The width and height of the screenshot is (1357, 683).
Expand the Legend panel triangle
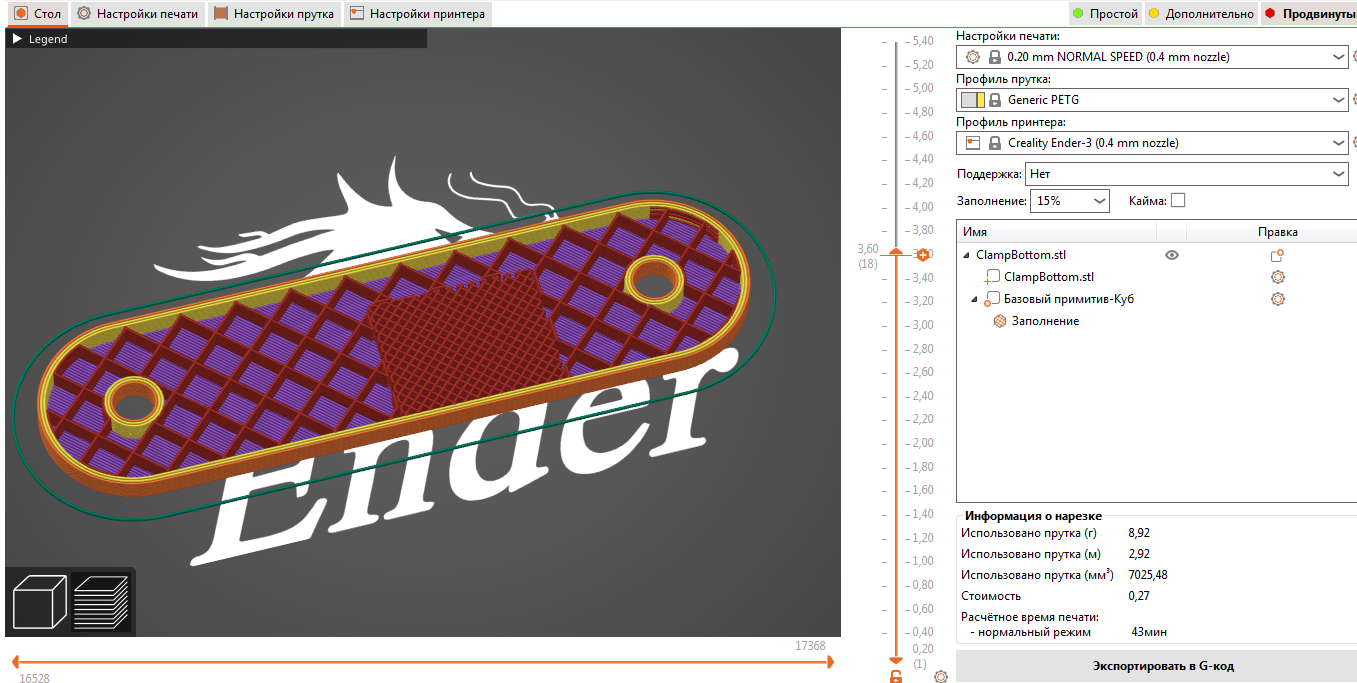tap(17, 39)
